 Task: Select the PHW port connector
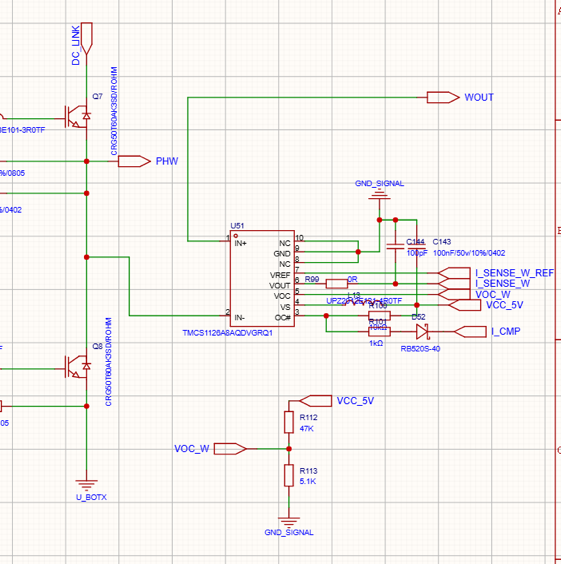point(134,161)
